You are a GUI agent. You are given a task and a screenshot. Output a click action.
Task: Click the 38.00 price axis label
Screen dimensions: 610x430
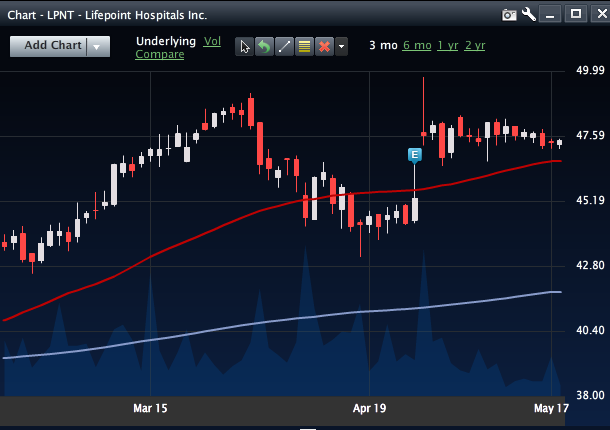tap(590, 395)
